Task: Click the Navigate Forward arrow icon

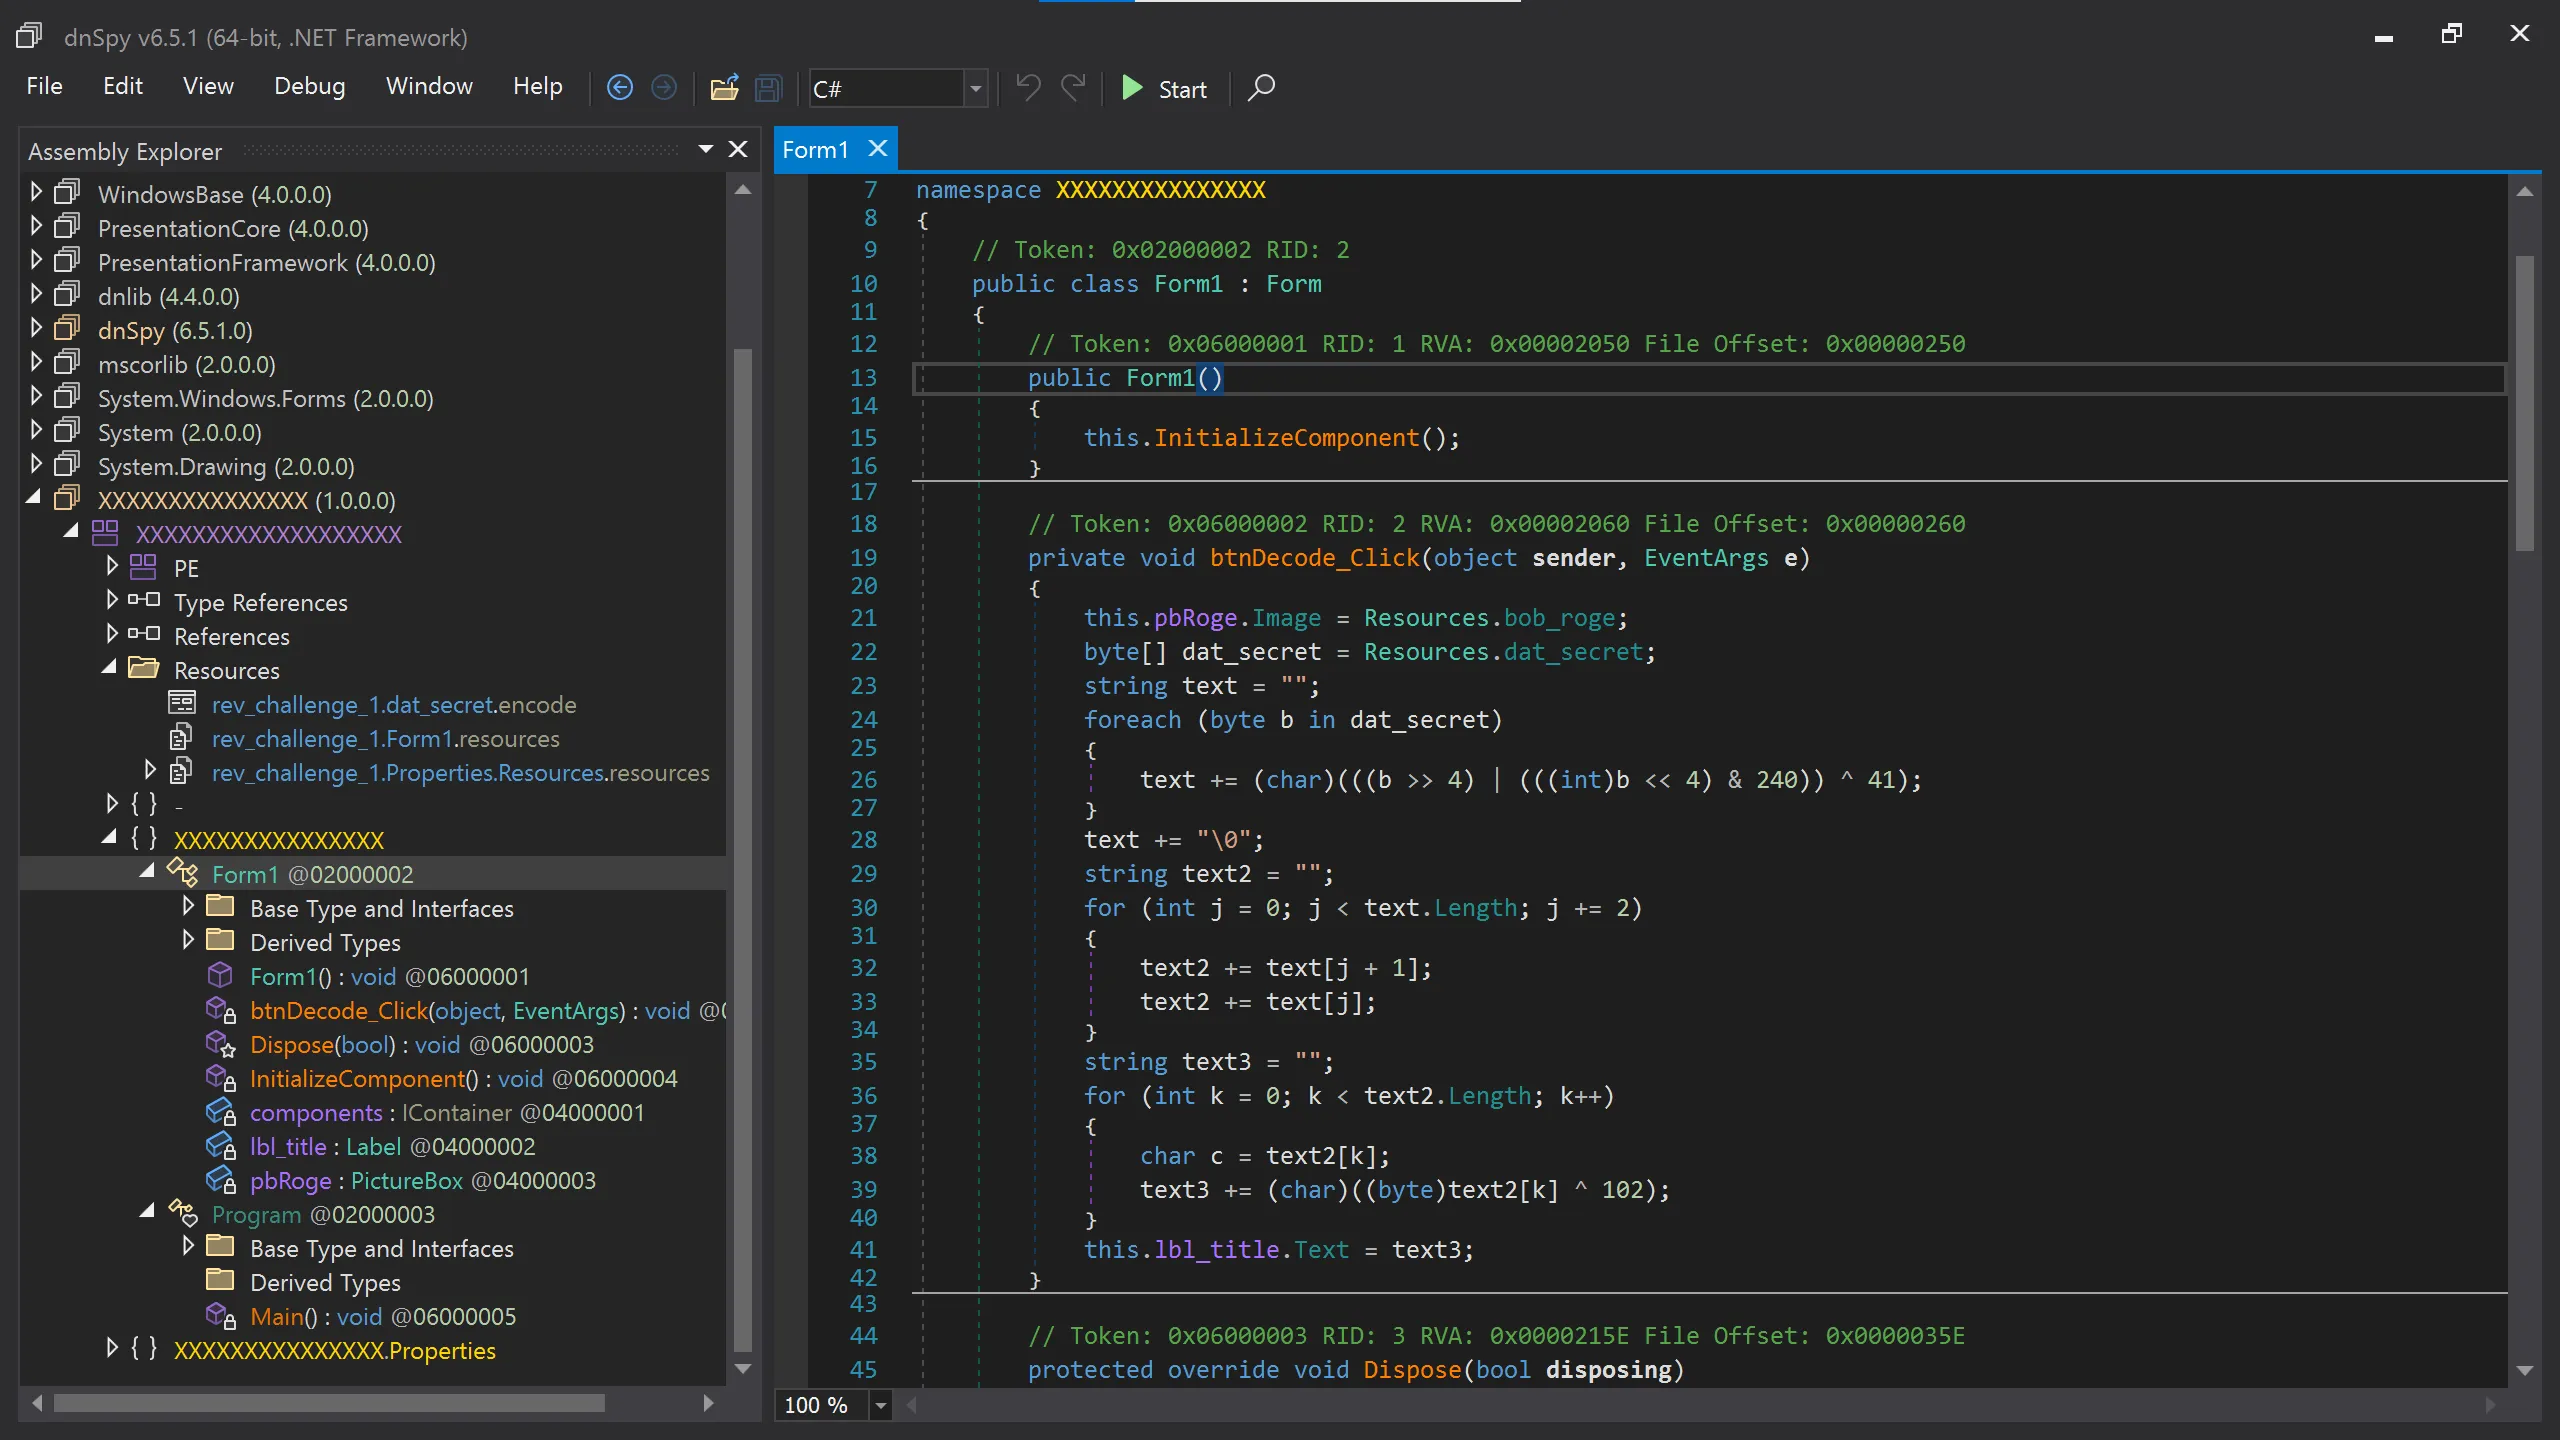Action: pos(663,88)
